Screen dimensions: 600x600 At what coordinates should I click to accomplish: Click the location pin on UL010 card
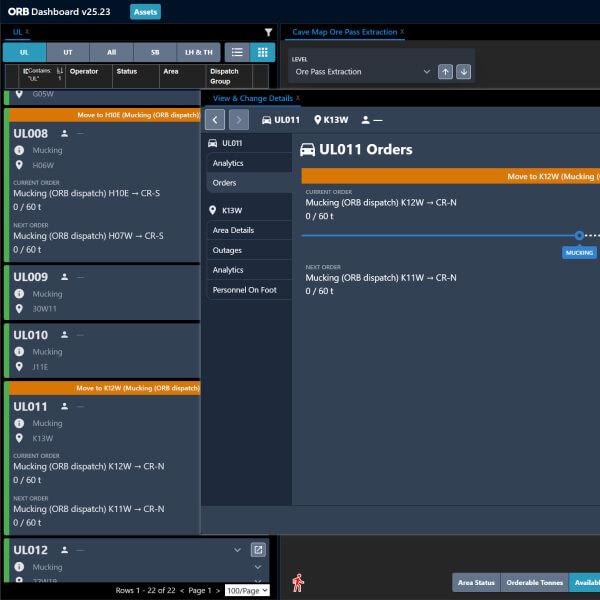coord(19,367)
